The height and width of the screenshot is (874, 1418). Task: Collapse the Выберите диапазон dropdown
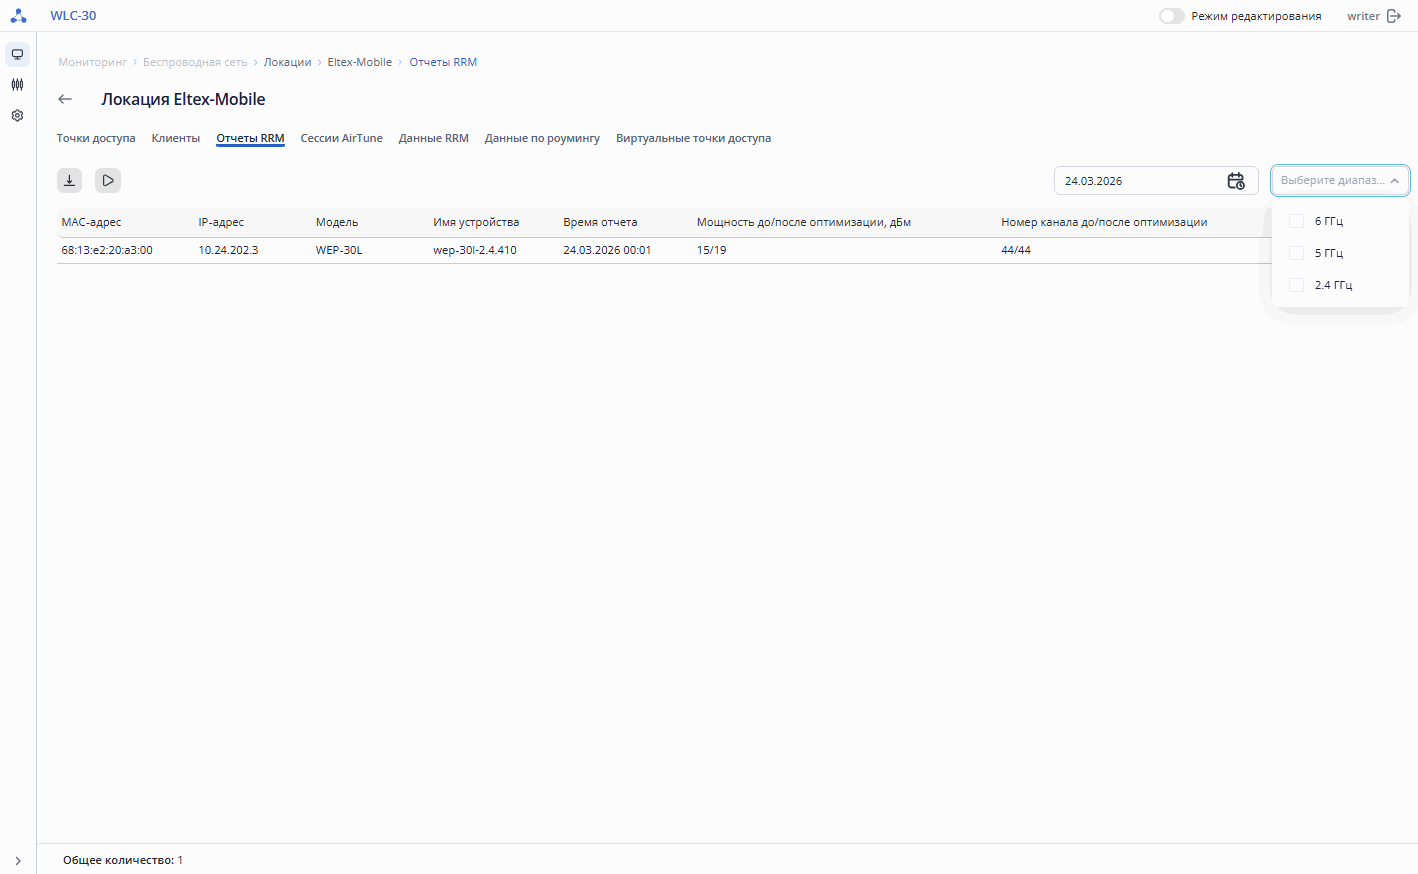coord(1394,181)
